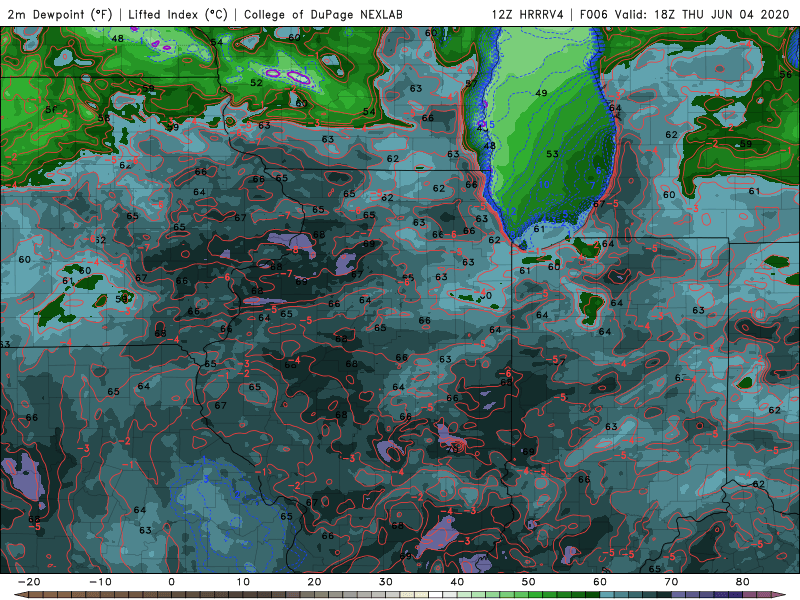Select the 30 label on the color scale
800x600 pixels.
pyautogui.click(x=386, y=582)
